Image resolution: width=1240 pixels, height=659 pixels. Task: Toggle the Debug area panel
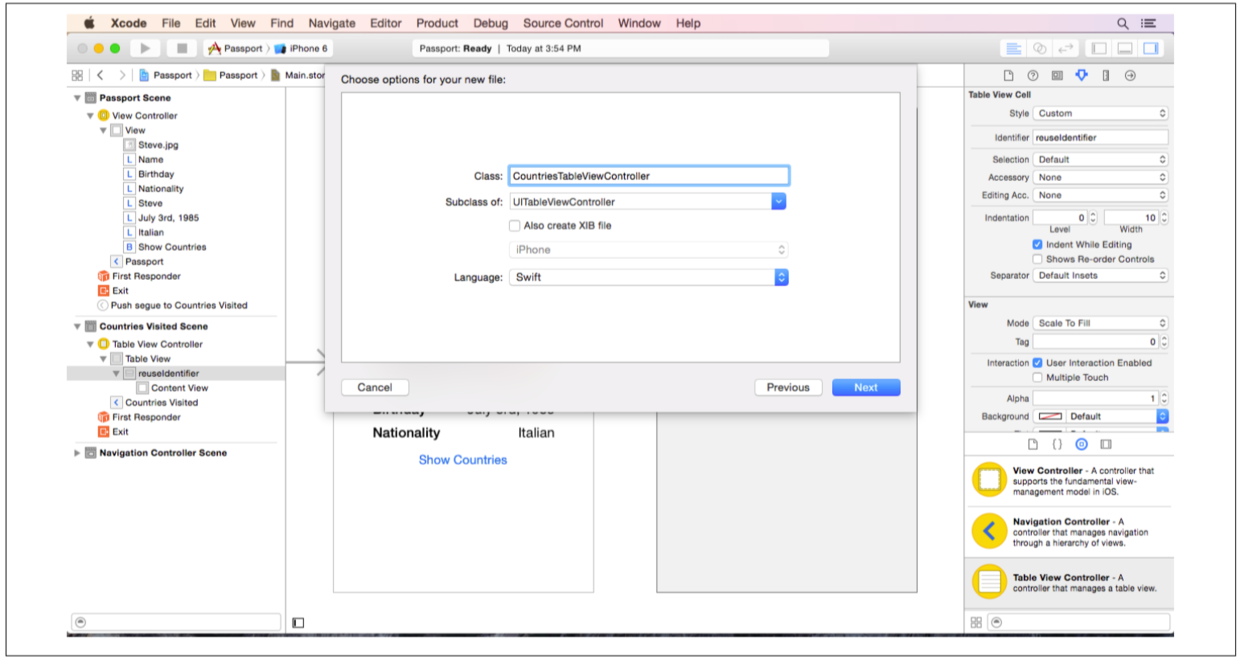pyautogui.click(x=1125, y=48)
